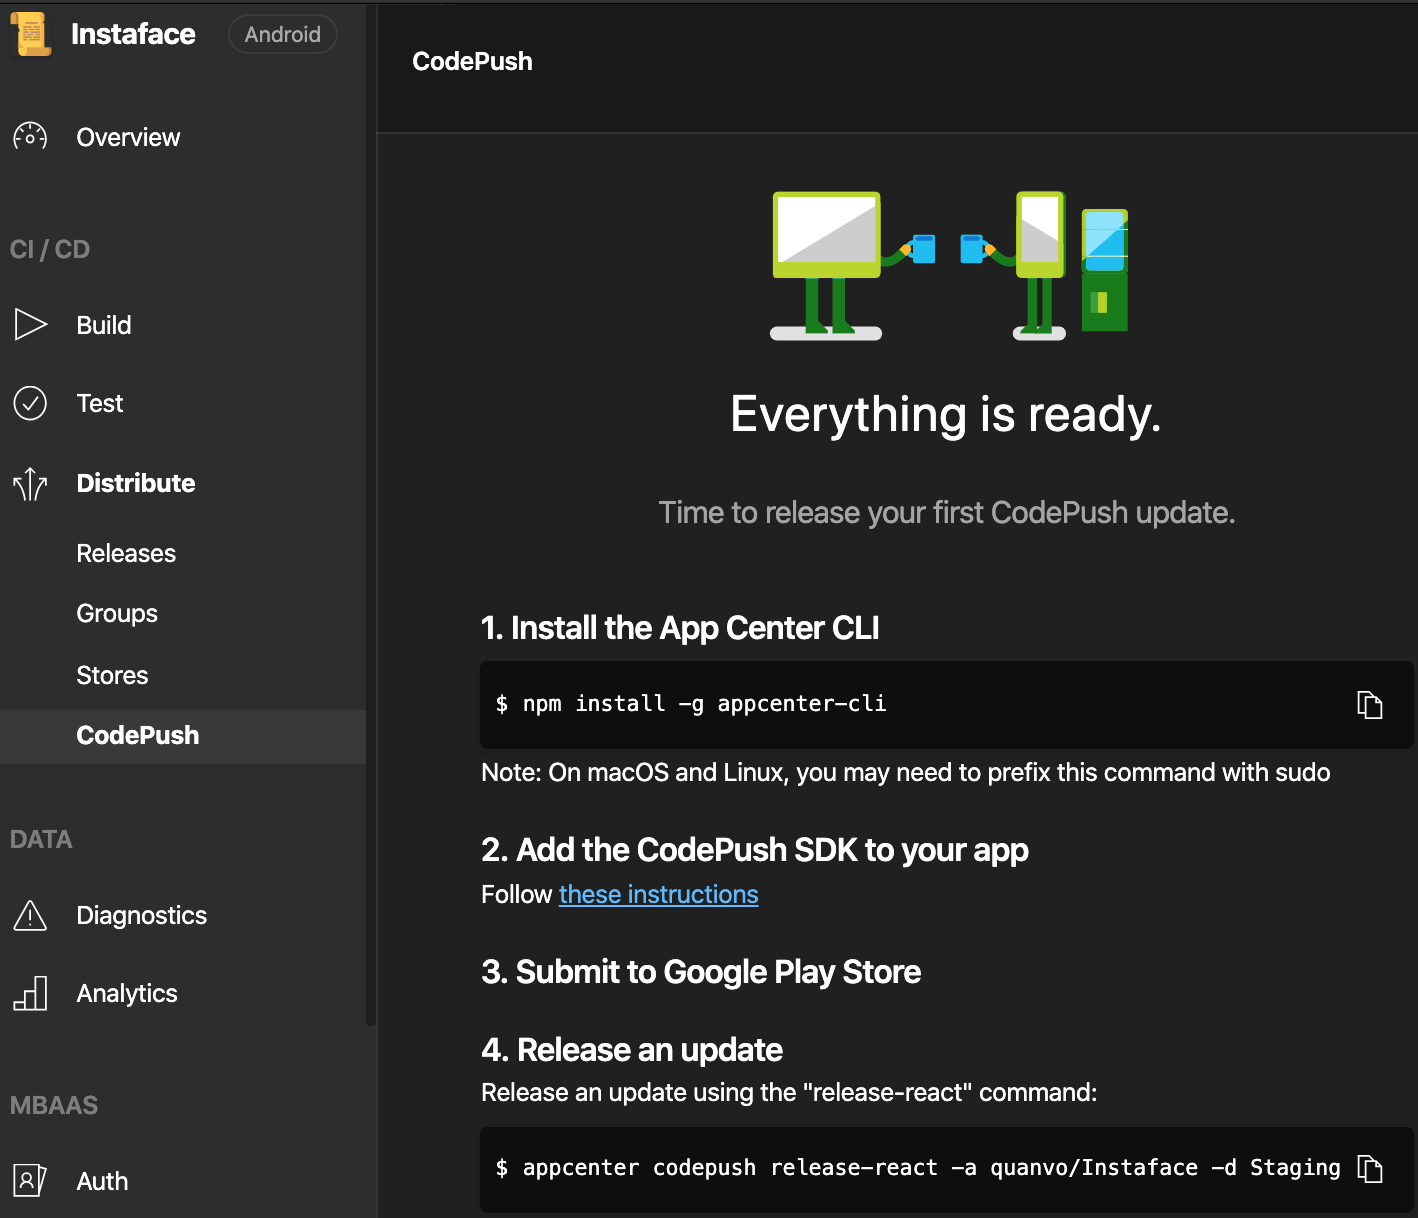Click the MBAAS section label
Image resolution: width=1418 pixels, height=1218 pixels.
[x=54, y=1105]
